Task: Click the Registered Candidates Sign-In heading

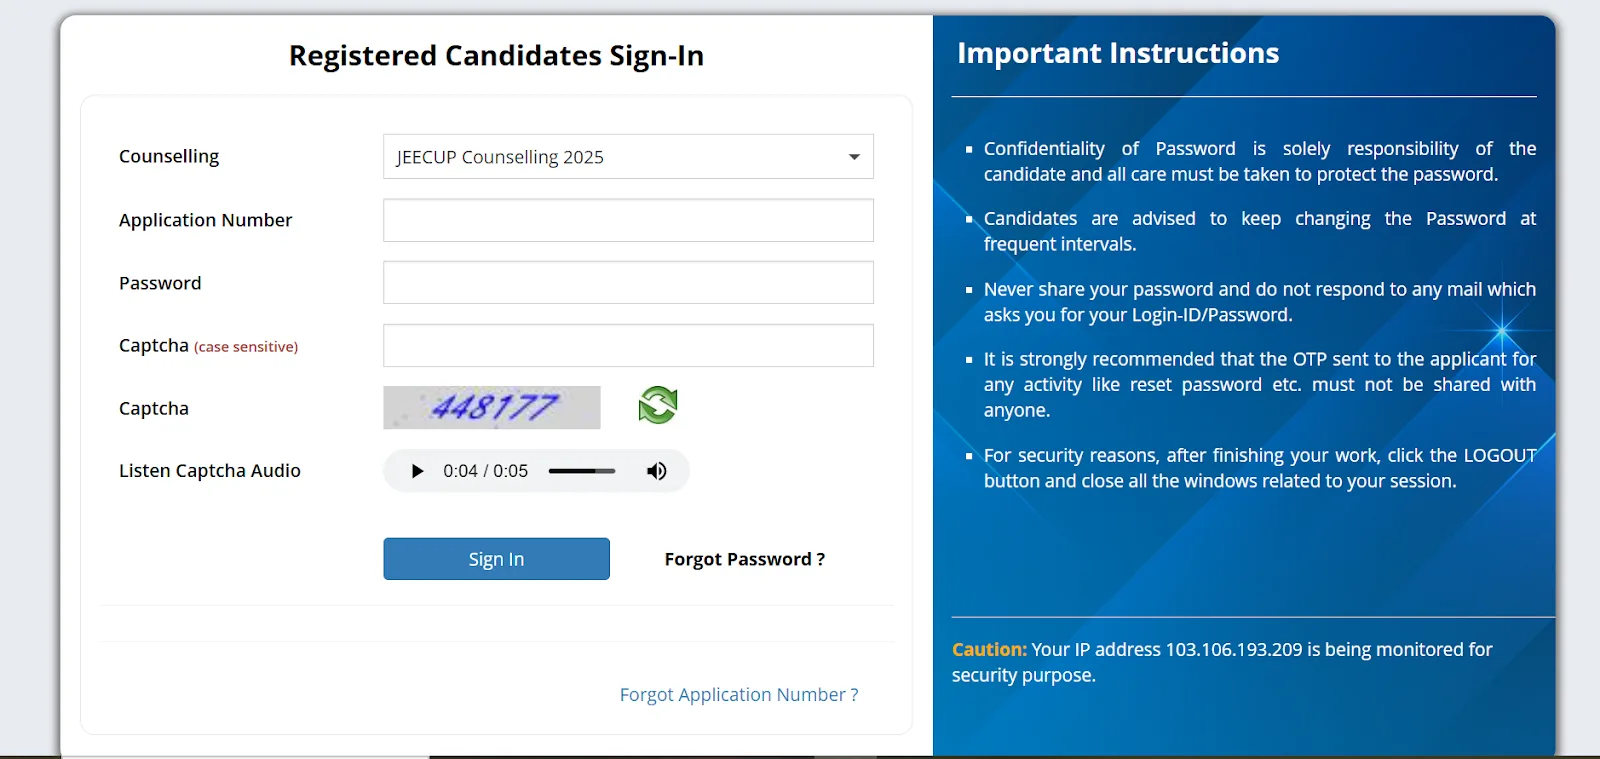Action: coord(496,55)
